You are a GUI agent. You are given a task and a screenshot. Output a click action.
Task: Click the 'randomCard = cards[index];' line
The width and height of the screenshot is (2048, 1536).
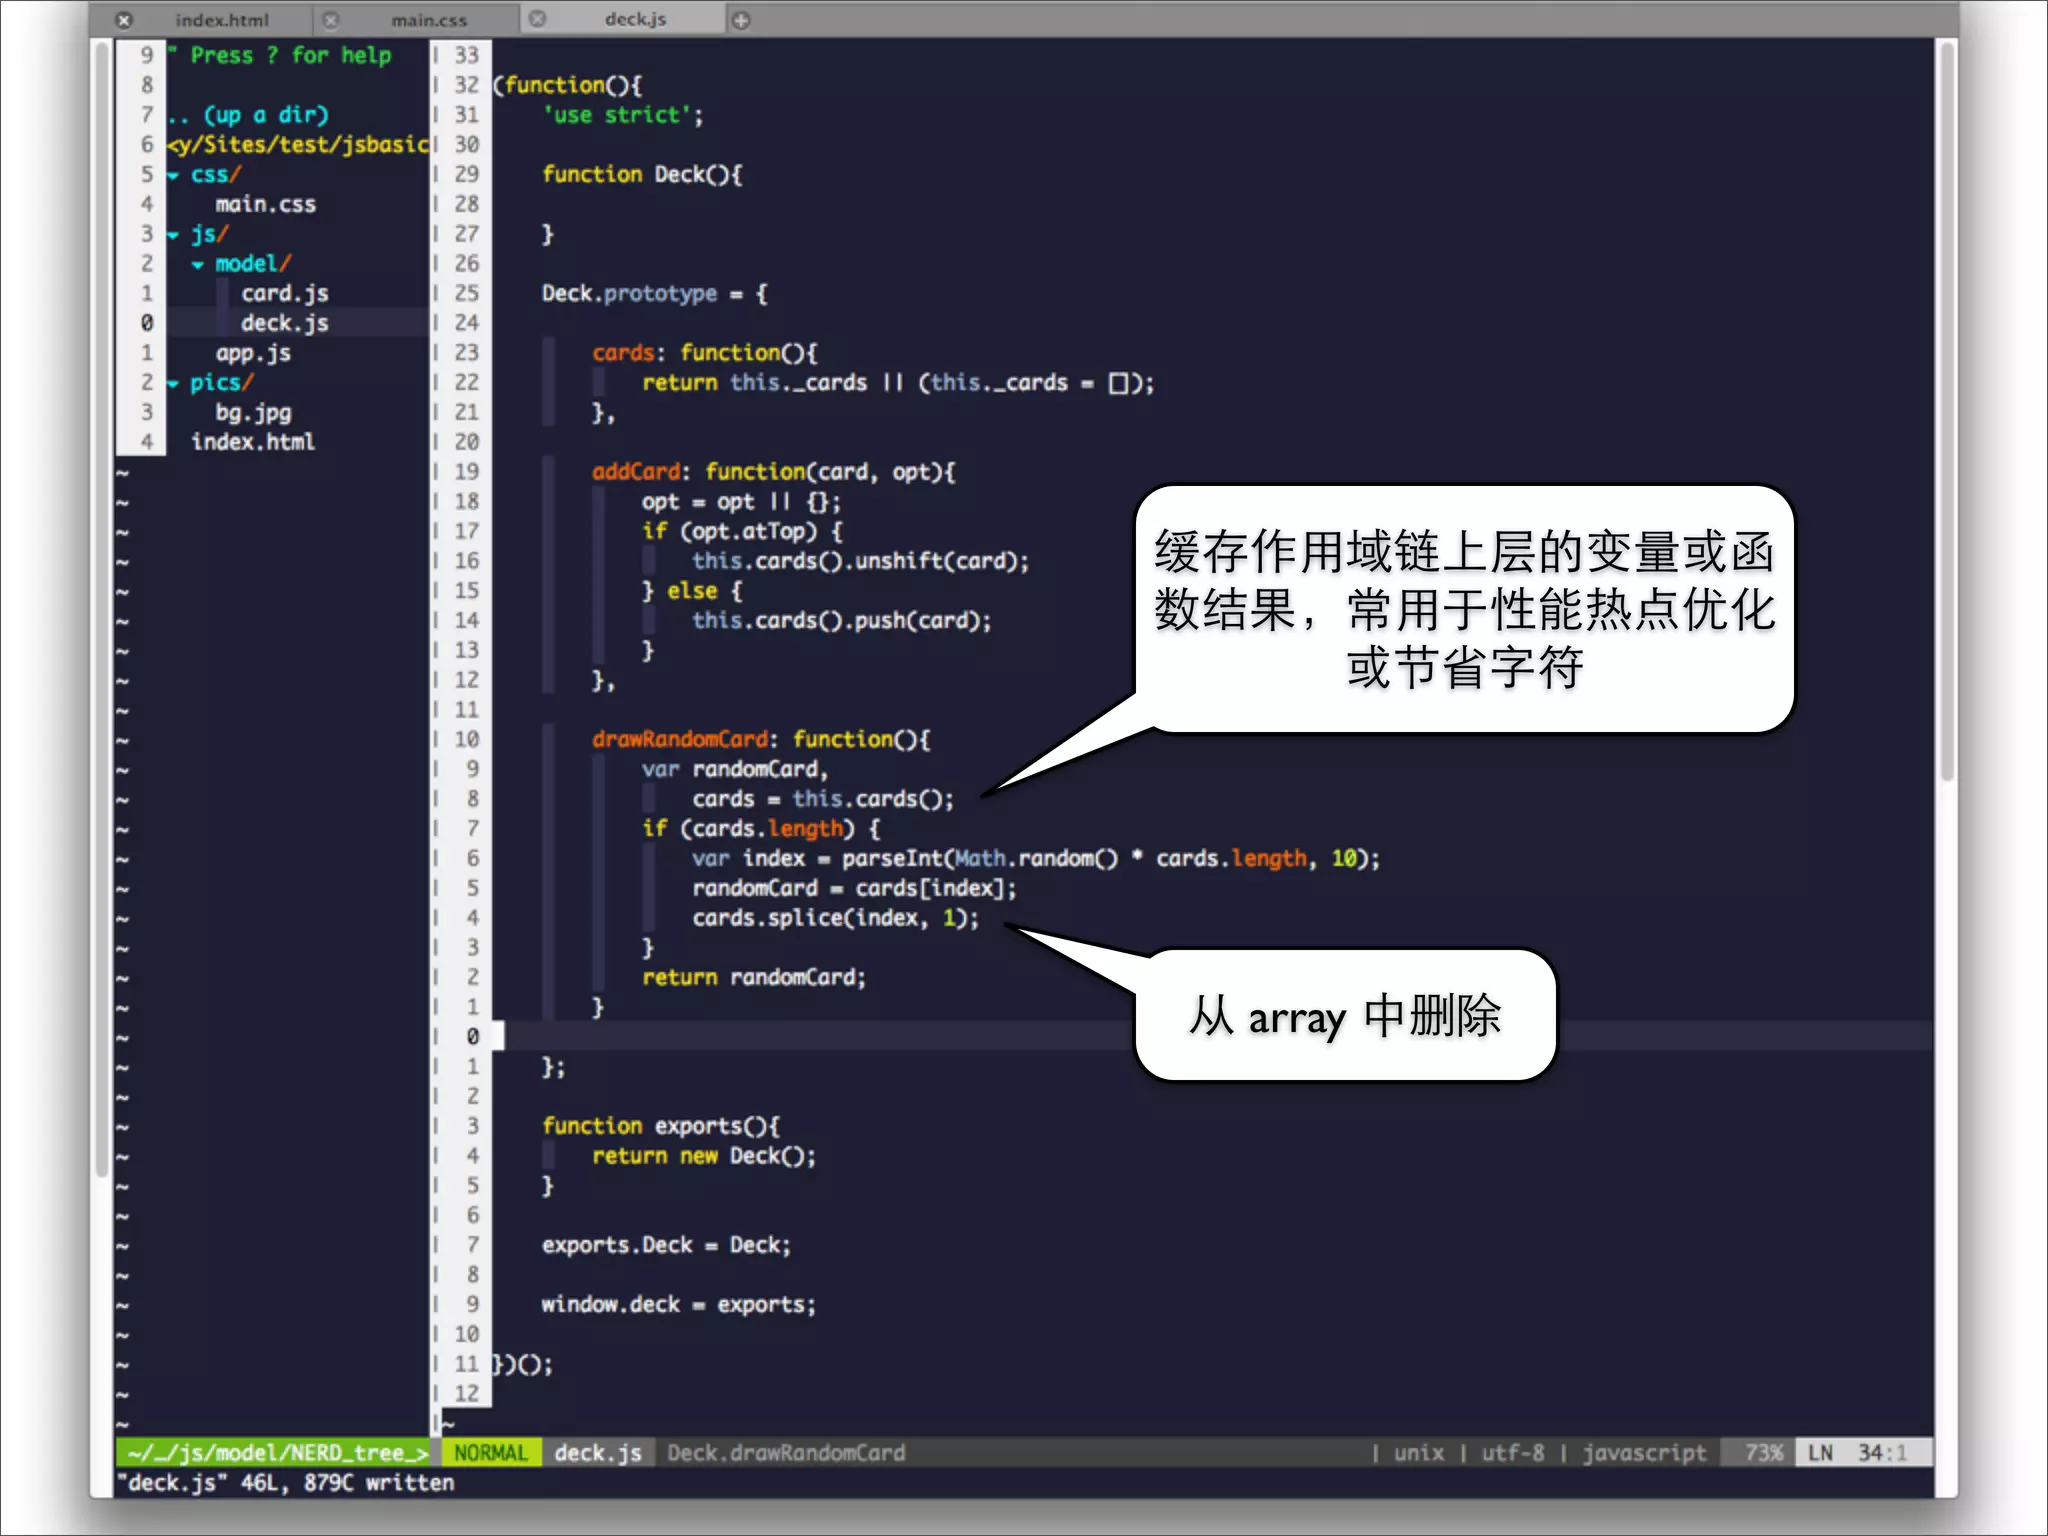(x=855, y=888)
